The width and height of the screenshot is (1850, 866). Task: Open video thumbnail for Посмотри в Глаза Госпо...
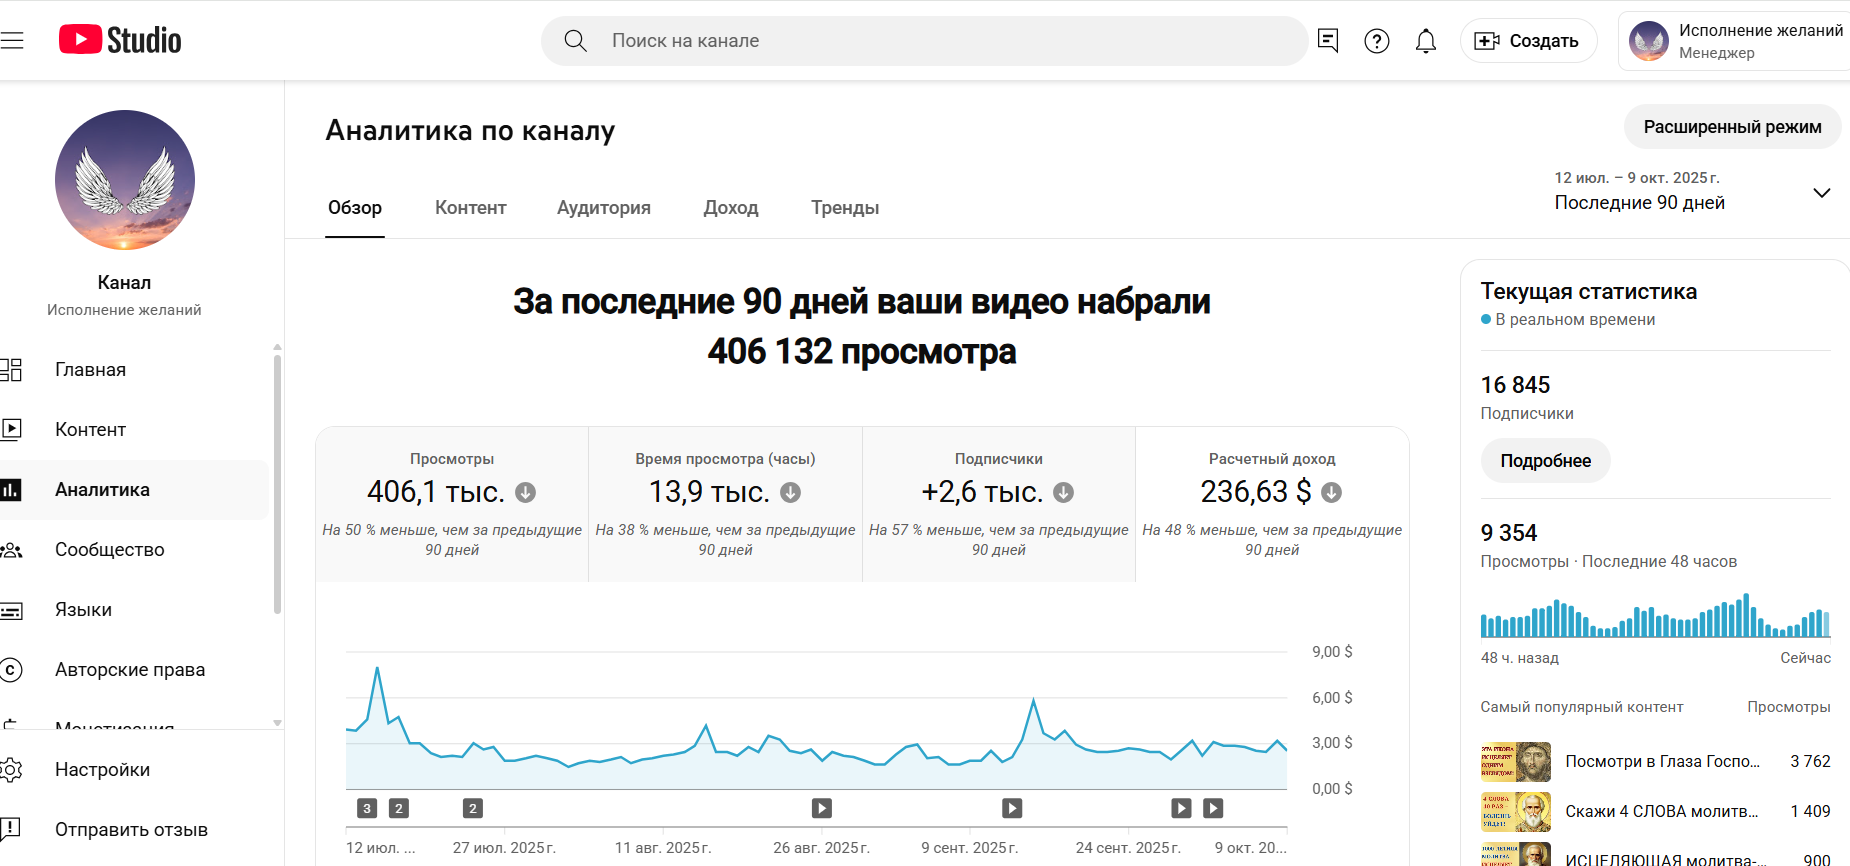tap(1516, 762)
